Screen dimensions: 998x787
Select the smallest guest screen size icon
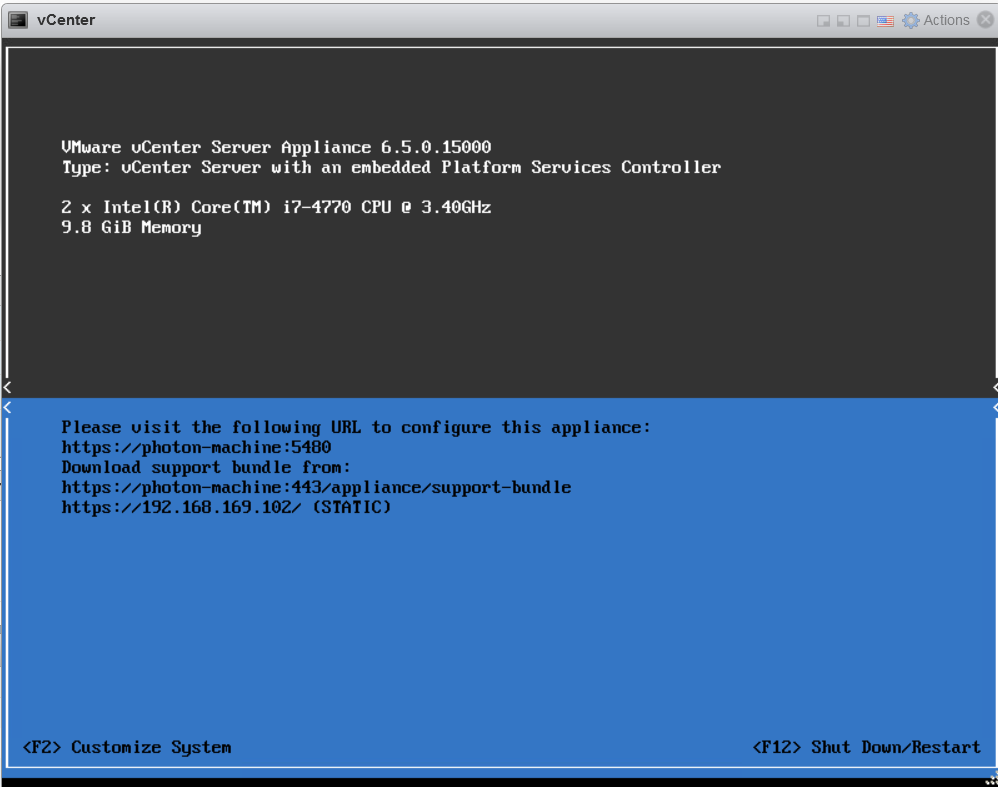(x=822, y=19)
